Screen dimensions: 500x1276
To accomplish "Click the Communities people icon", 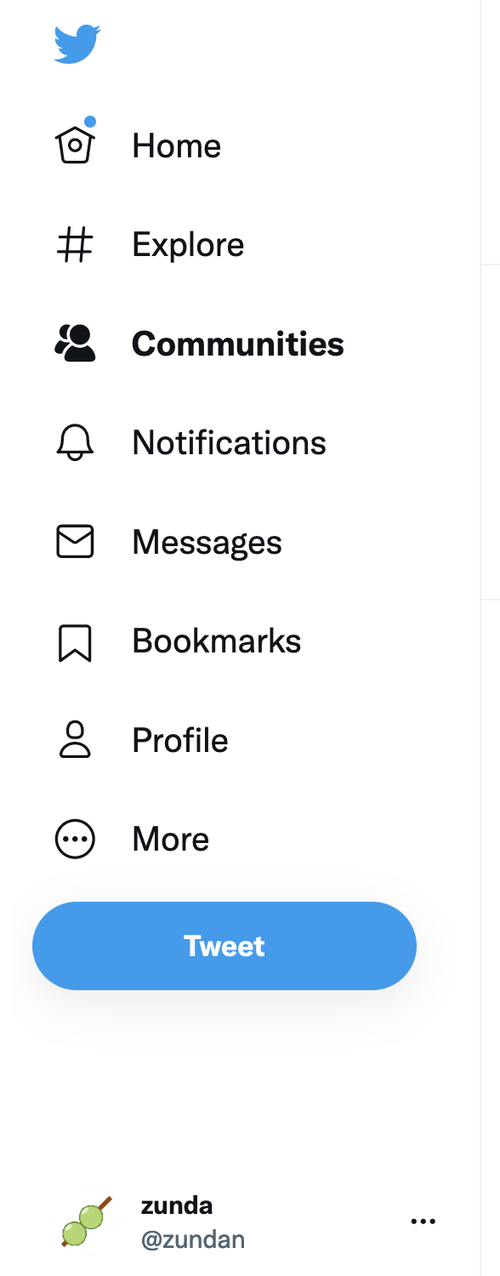I will [x=75, y=343].
